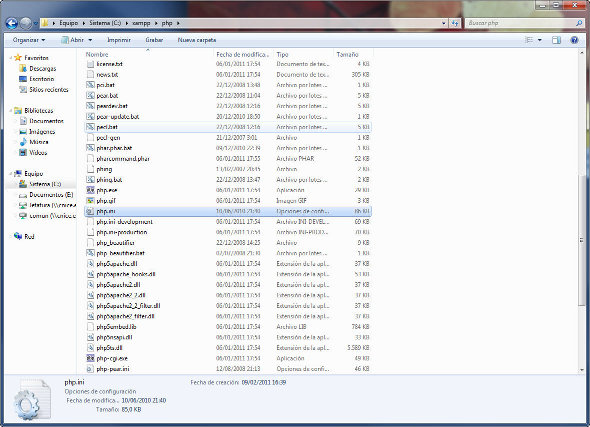Click Sistema (C:) in the breadcrumb

click(x=105, y=23)
